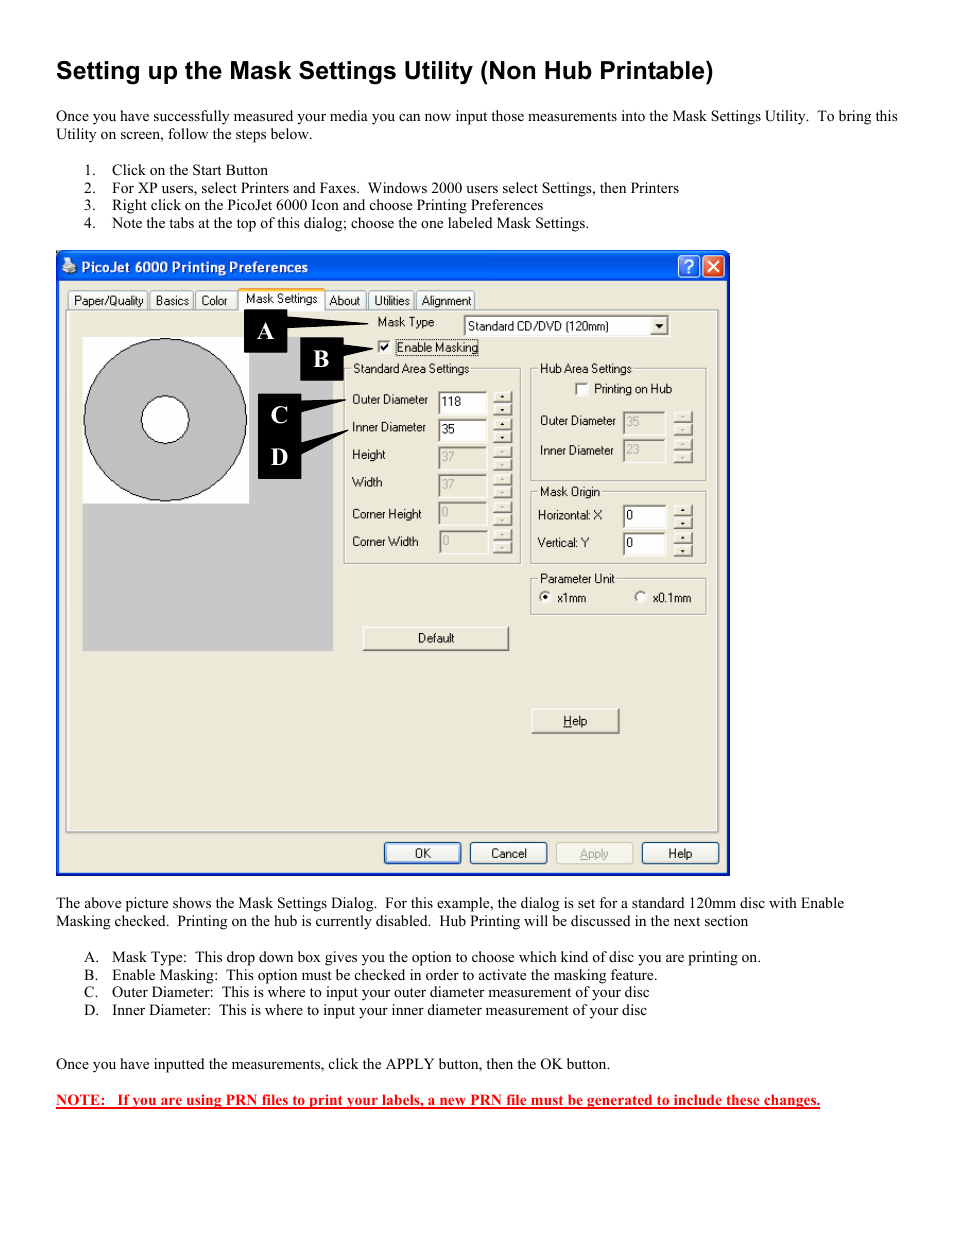Close the PicoJet 6000 Printing Preferences dialog
The image size is (954, 1235).
click(x=713, y=266)
